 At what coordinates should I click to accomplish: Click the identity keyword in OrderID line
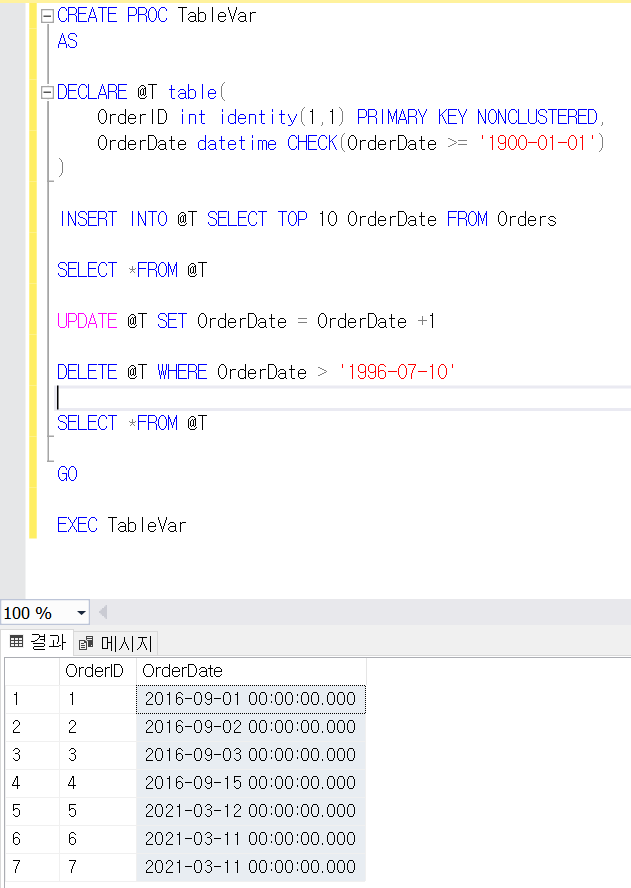(x=258, y=117)
